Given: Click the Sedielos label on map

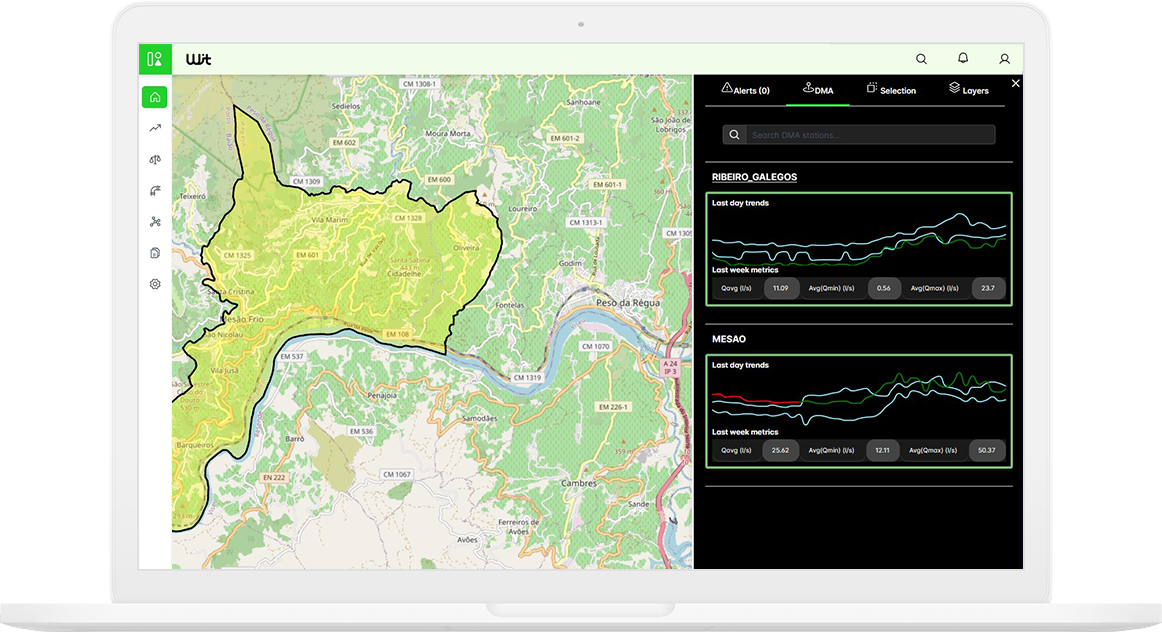Looking at the screenshot, I should click(346, 106).
